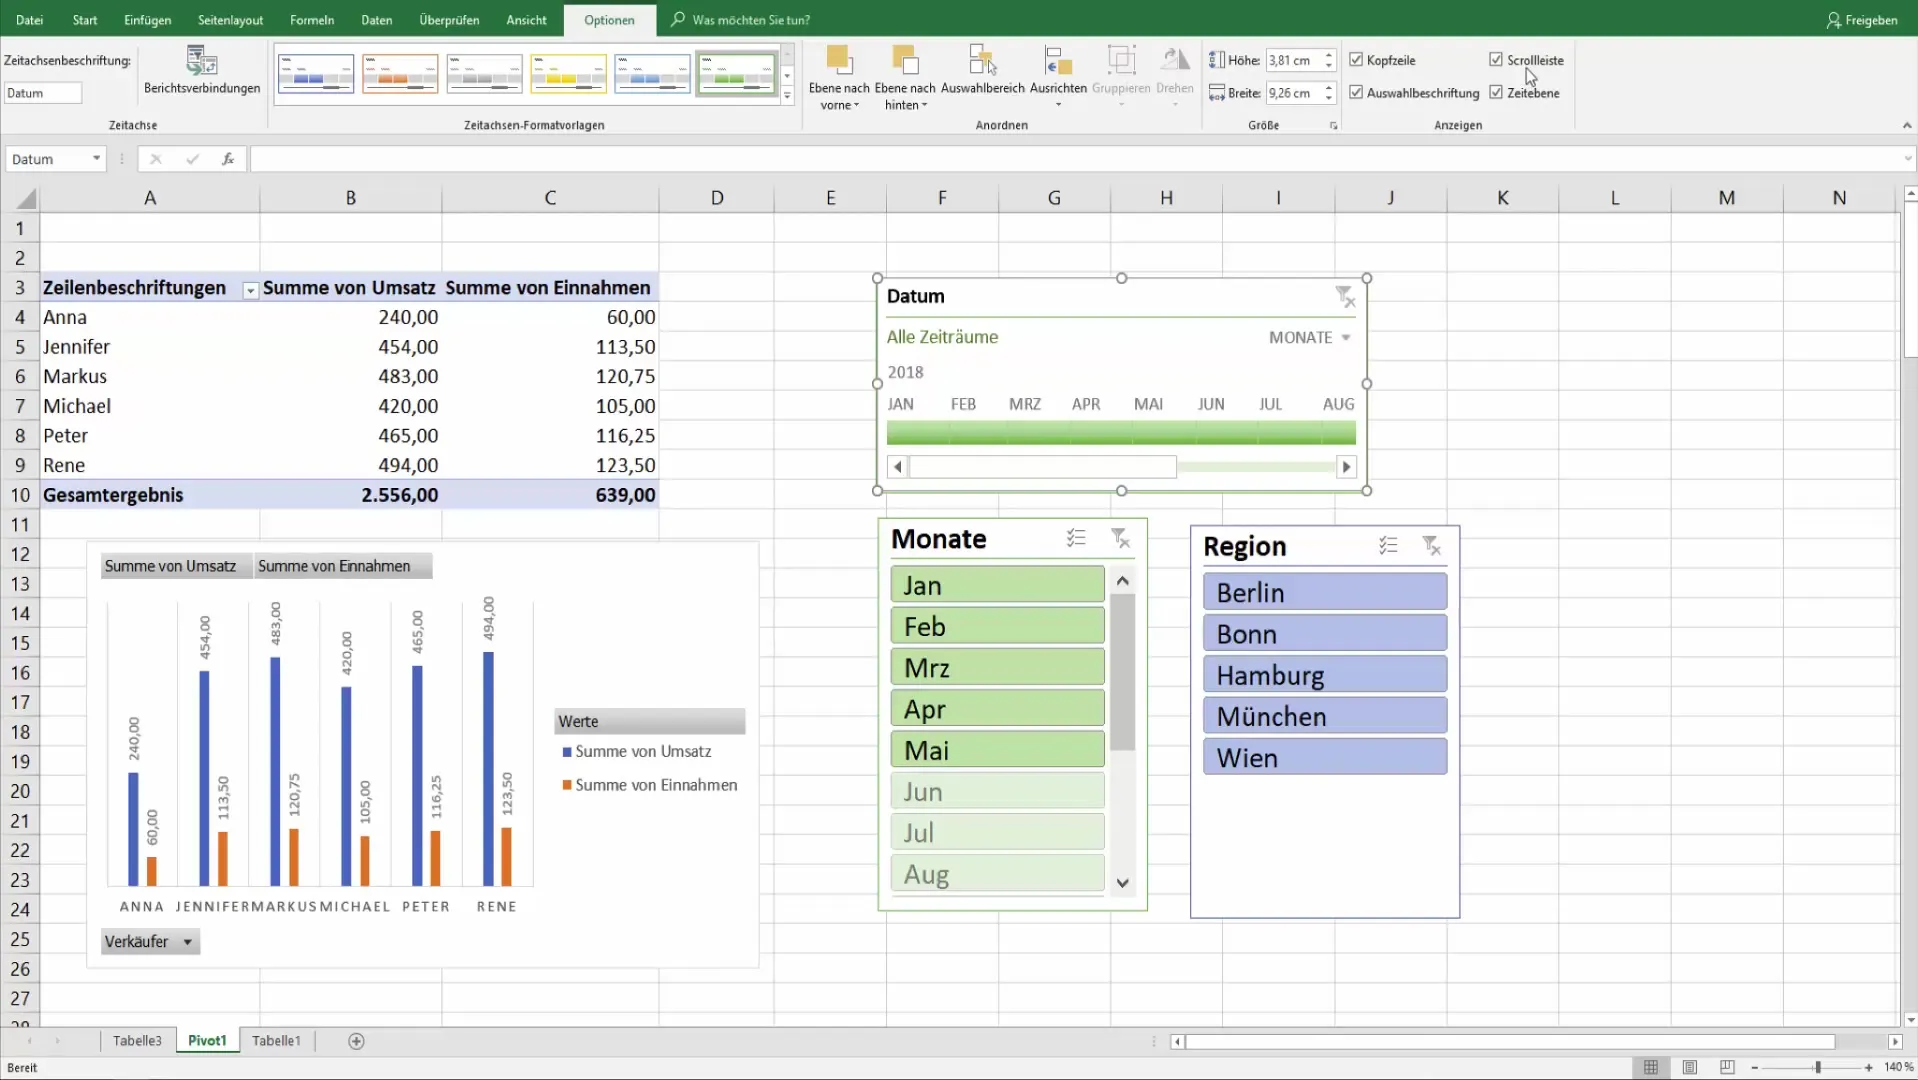Image resolution: width=1918 pixels, height=1080 pixels.
Task: Toggle multi-select in Region slicer
Action: (x=1388, y=545)
